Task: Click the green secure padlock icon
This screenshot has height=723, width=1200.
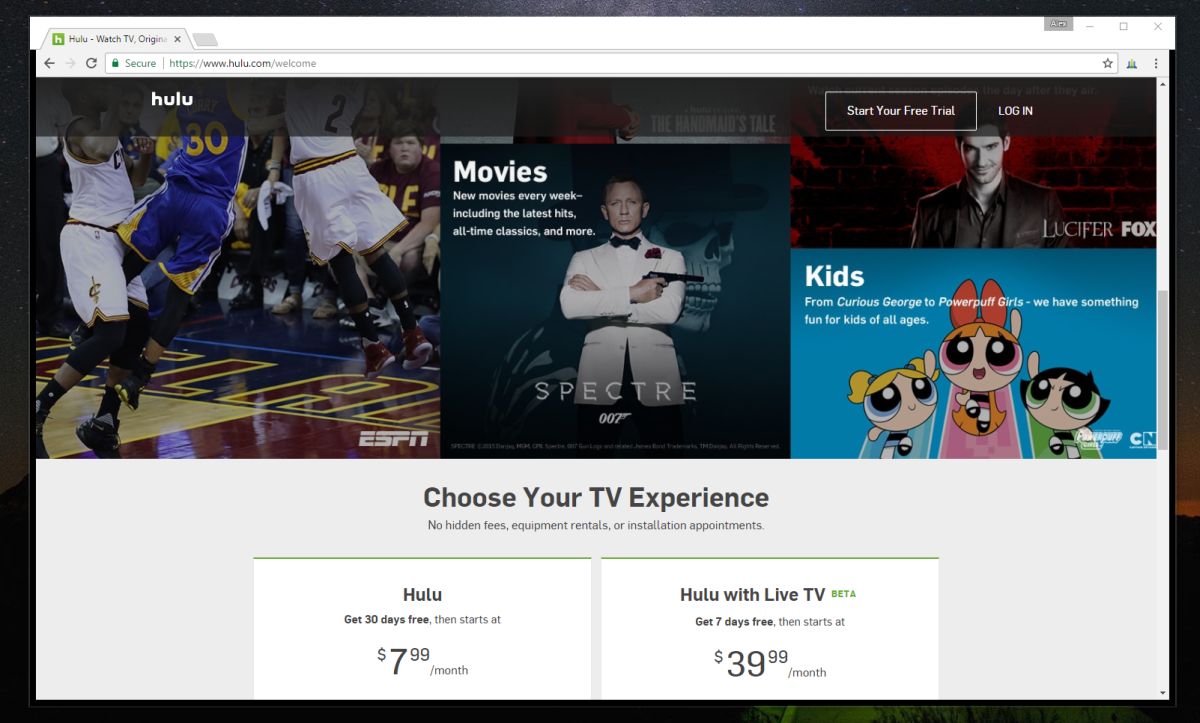Action: (116, 63)
